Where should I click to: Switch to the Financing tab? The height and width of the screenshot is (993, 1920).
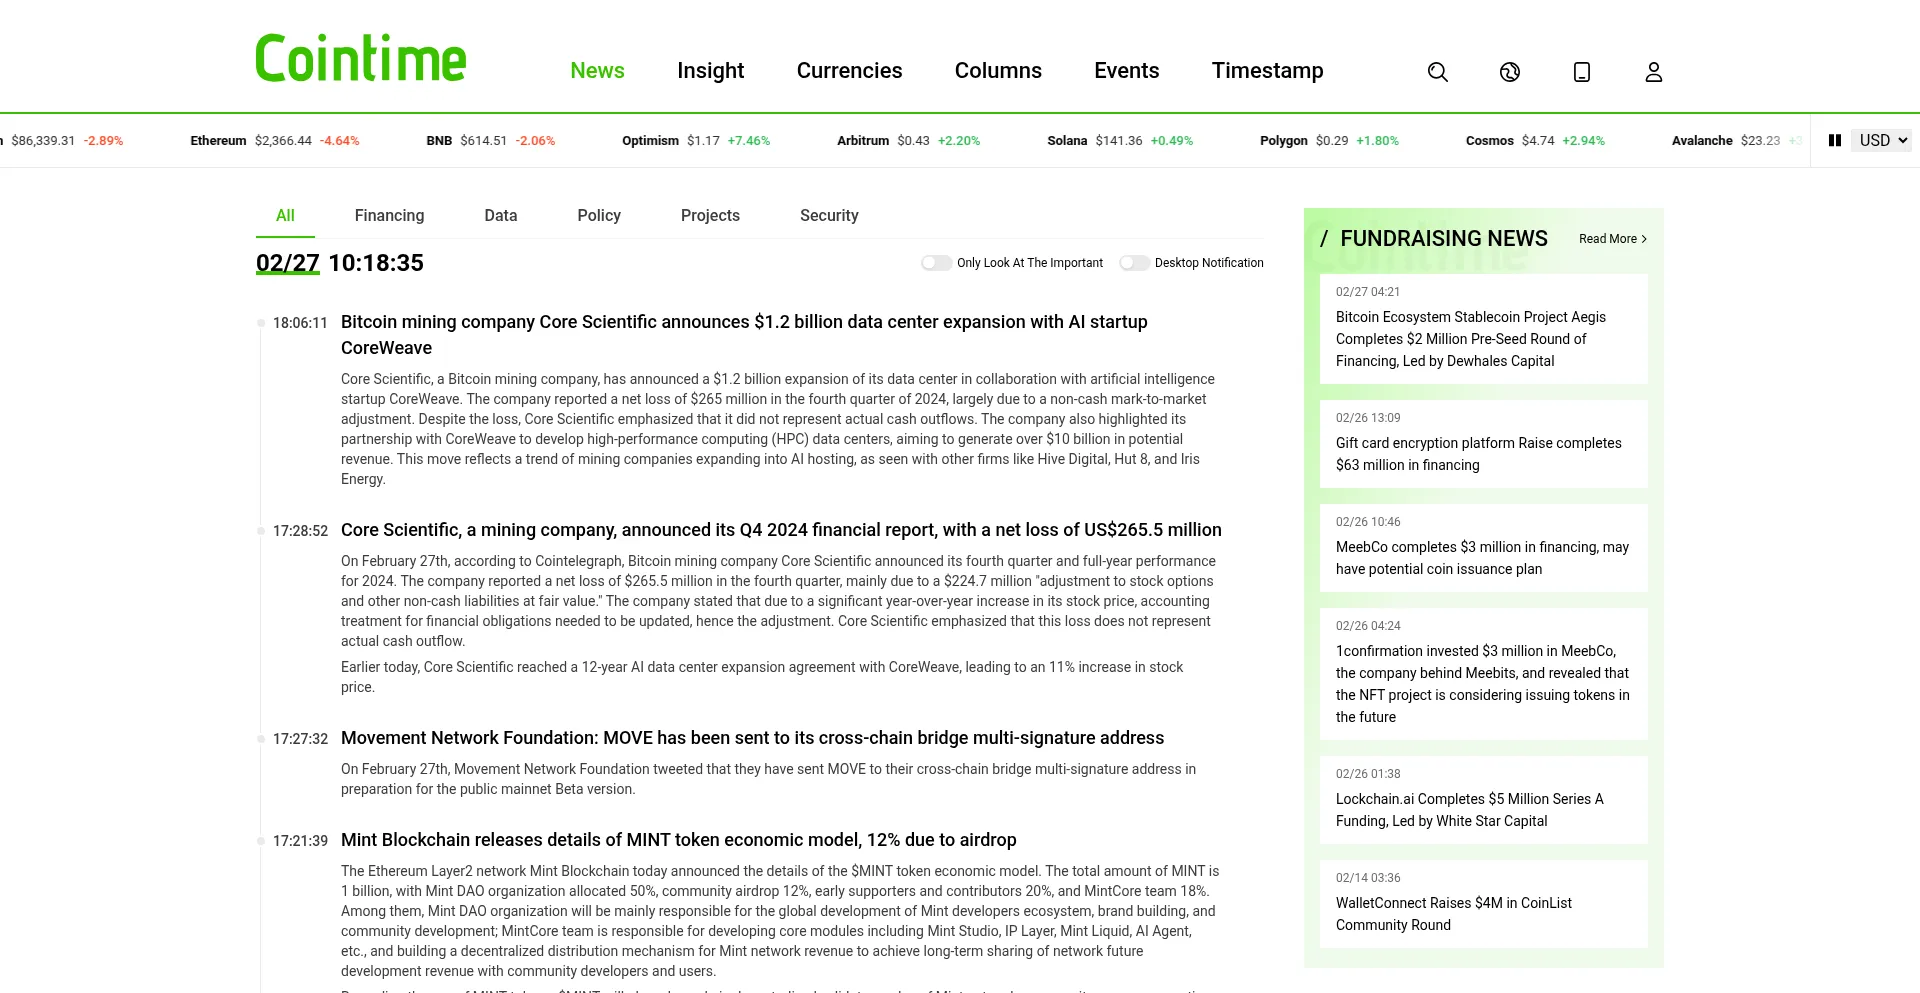click(389, 216)
